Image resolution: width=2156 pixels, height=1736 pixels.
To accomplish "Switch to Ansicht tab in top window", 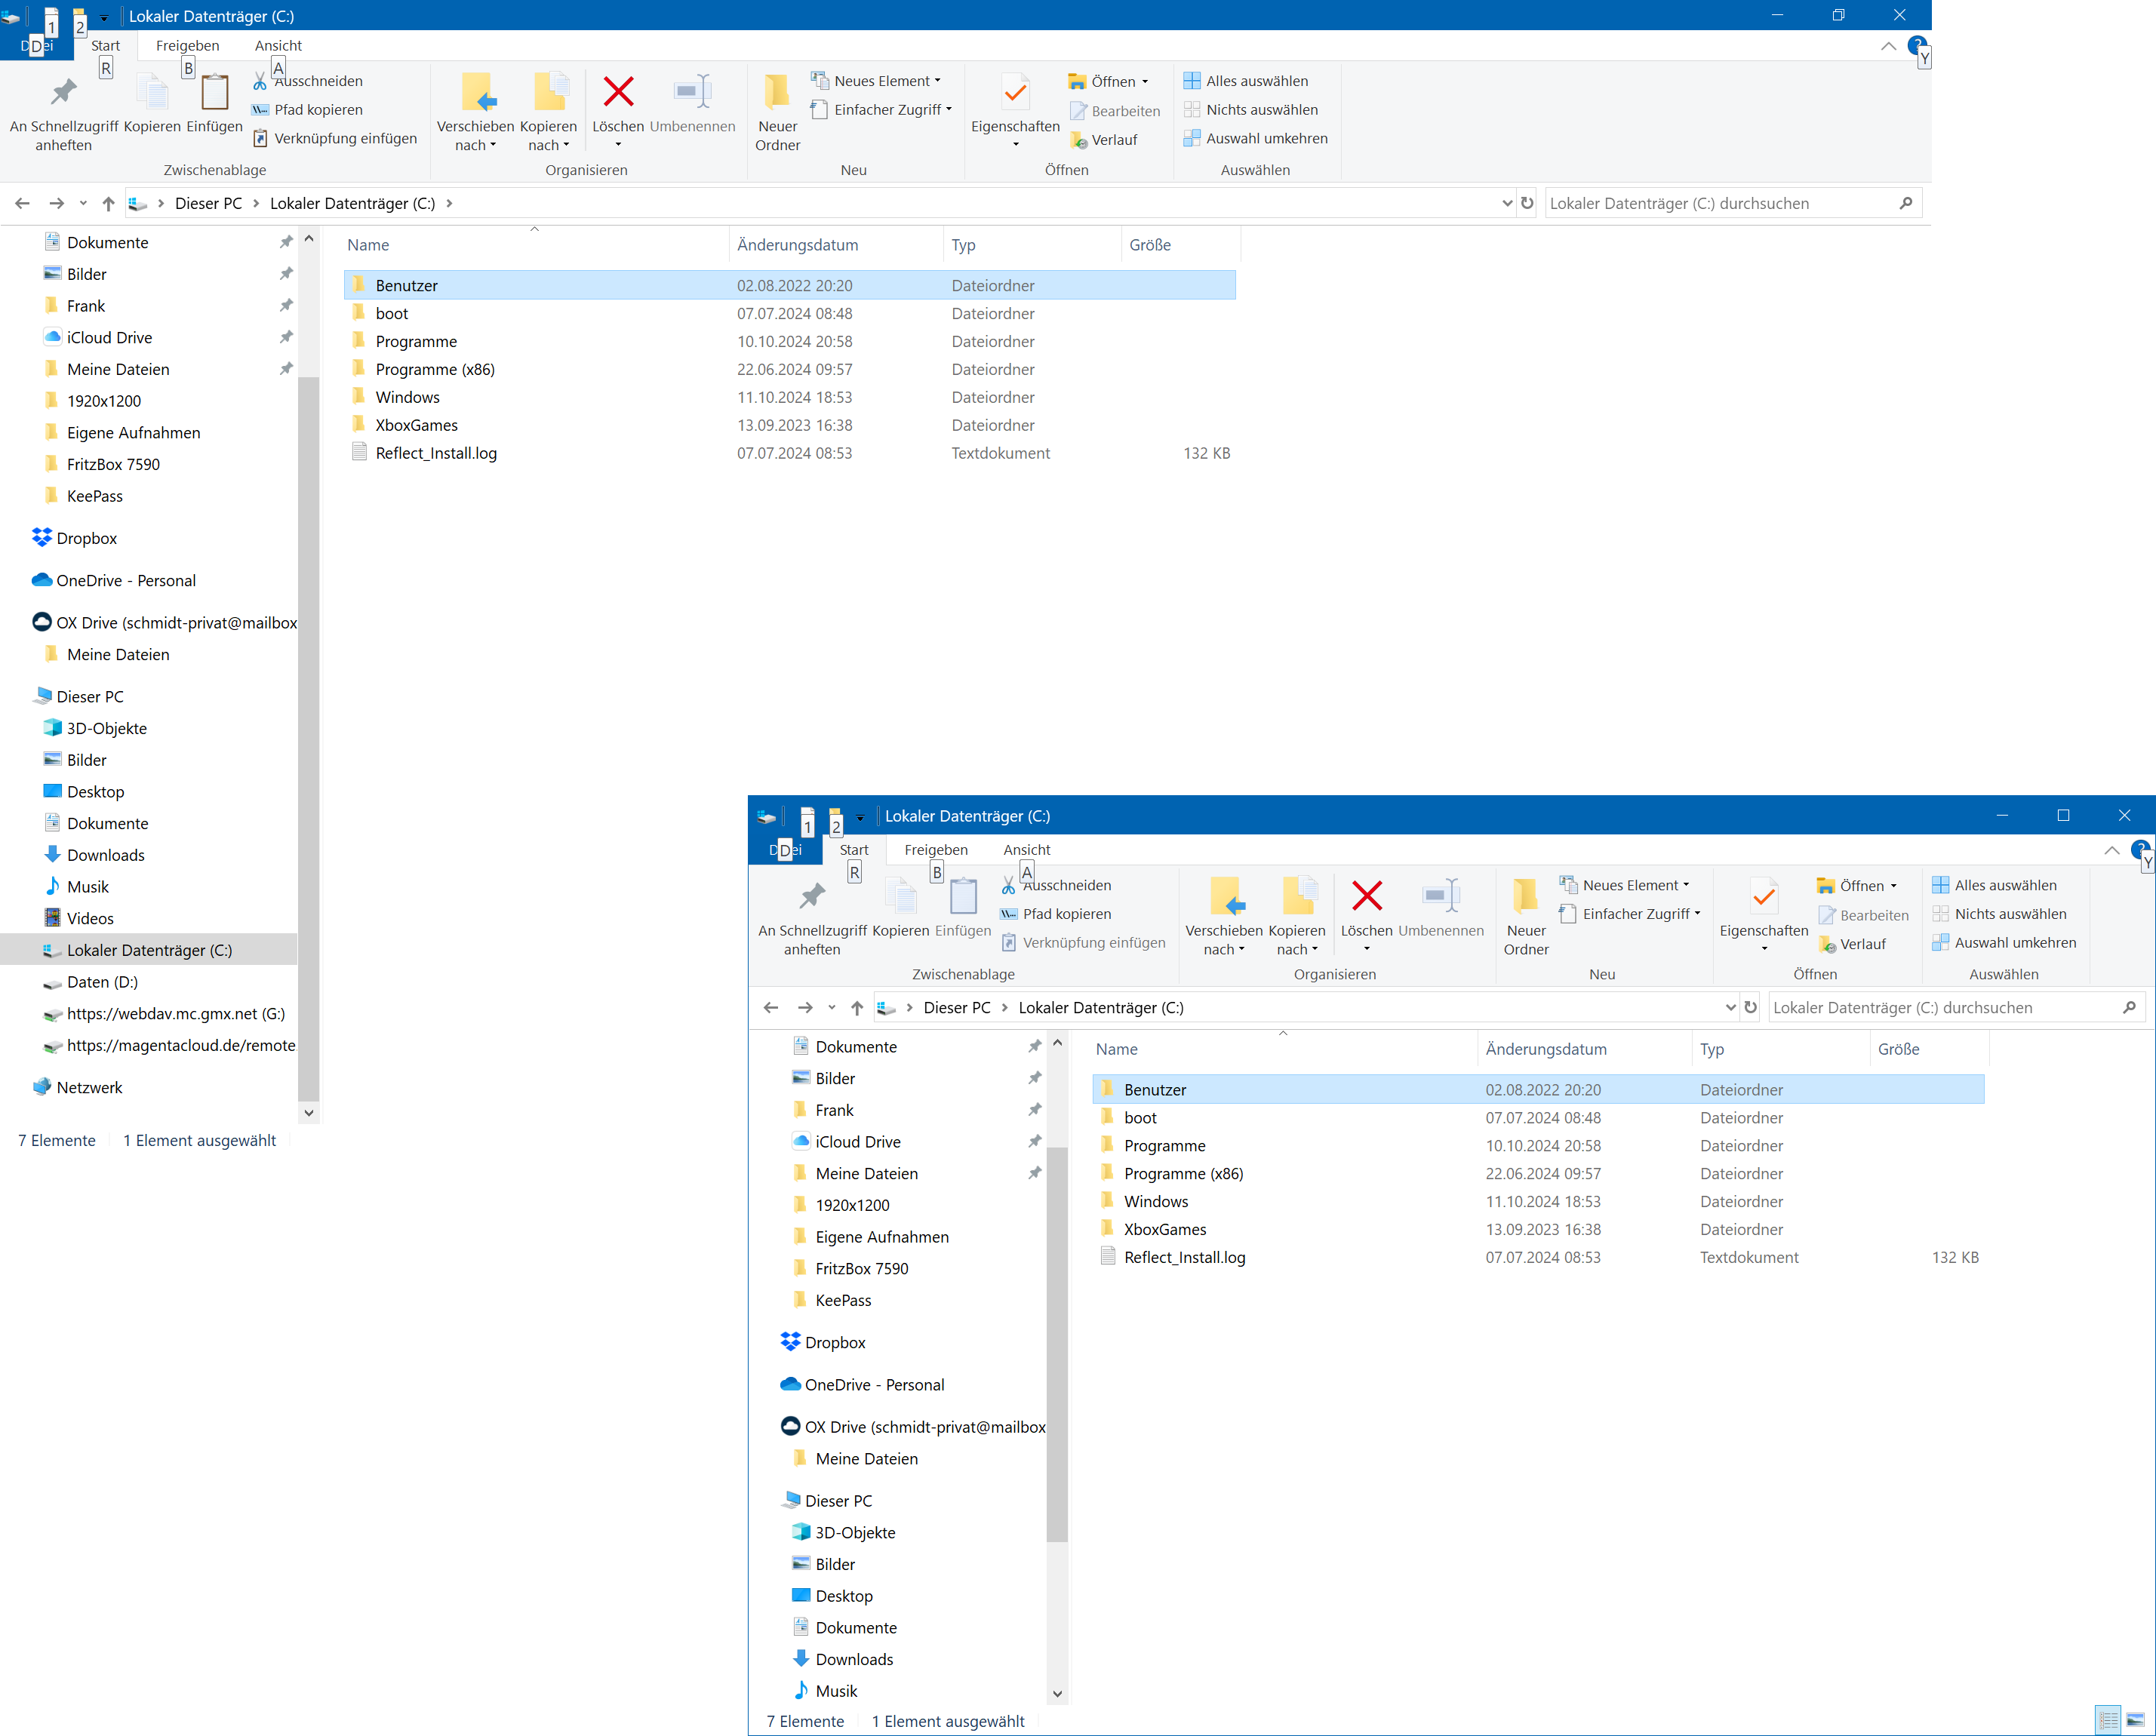I will [x=278, y=45].
